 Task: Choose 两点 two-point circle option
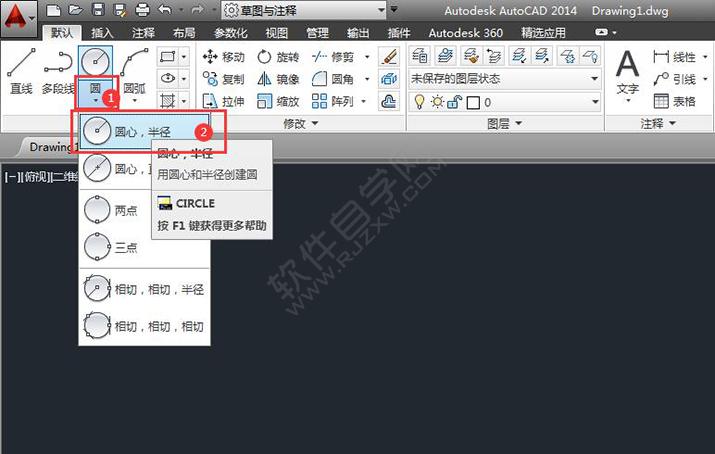145,210
